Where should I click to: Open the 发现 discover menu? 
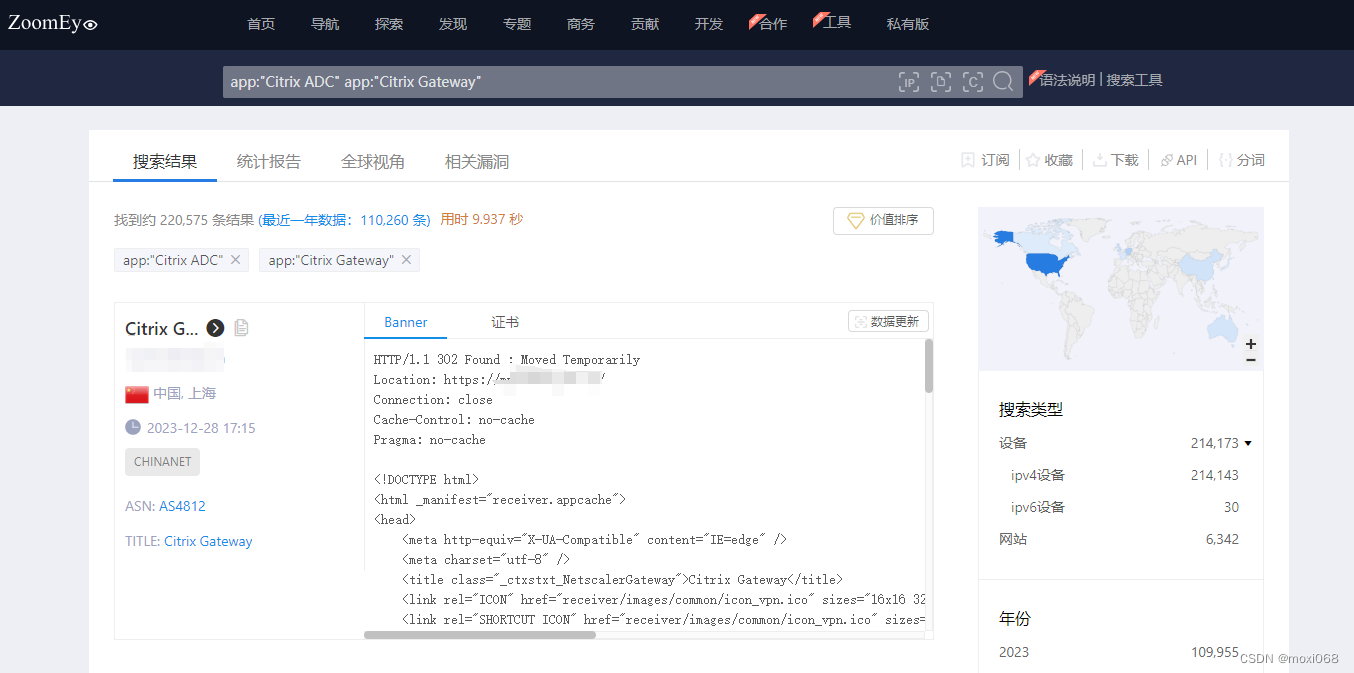click(453, 24)
